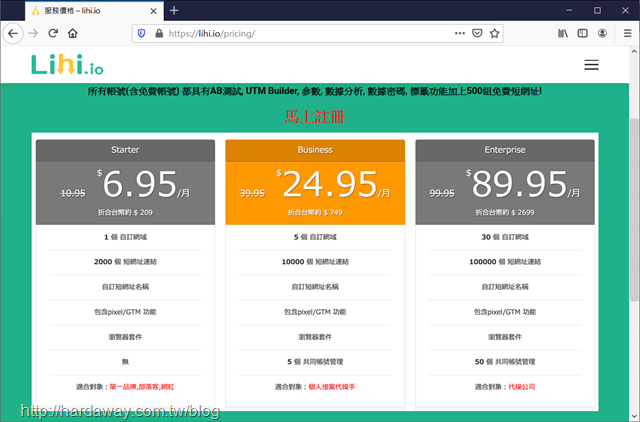Click the crossed-out 39.95 price
Image resolution: width=640 pixels, height=422 pixels.
(x=252, y=193)
